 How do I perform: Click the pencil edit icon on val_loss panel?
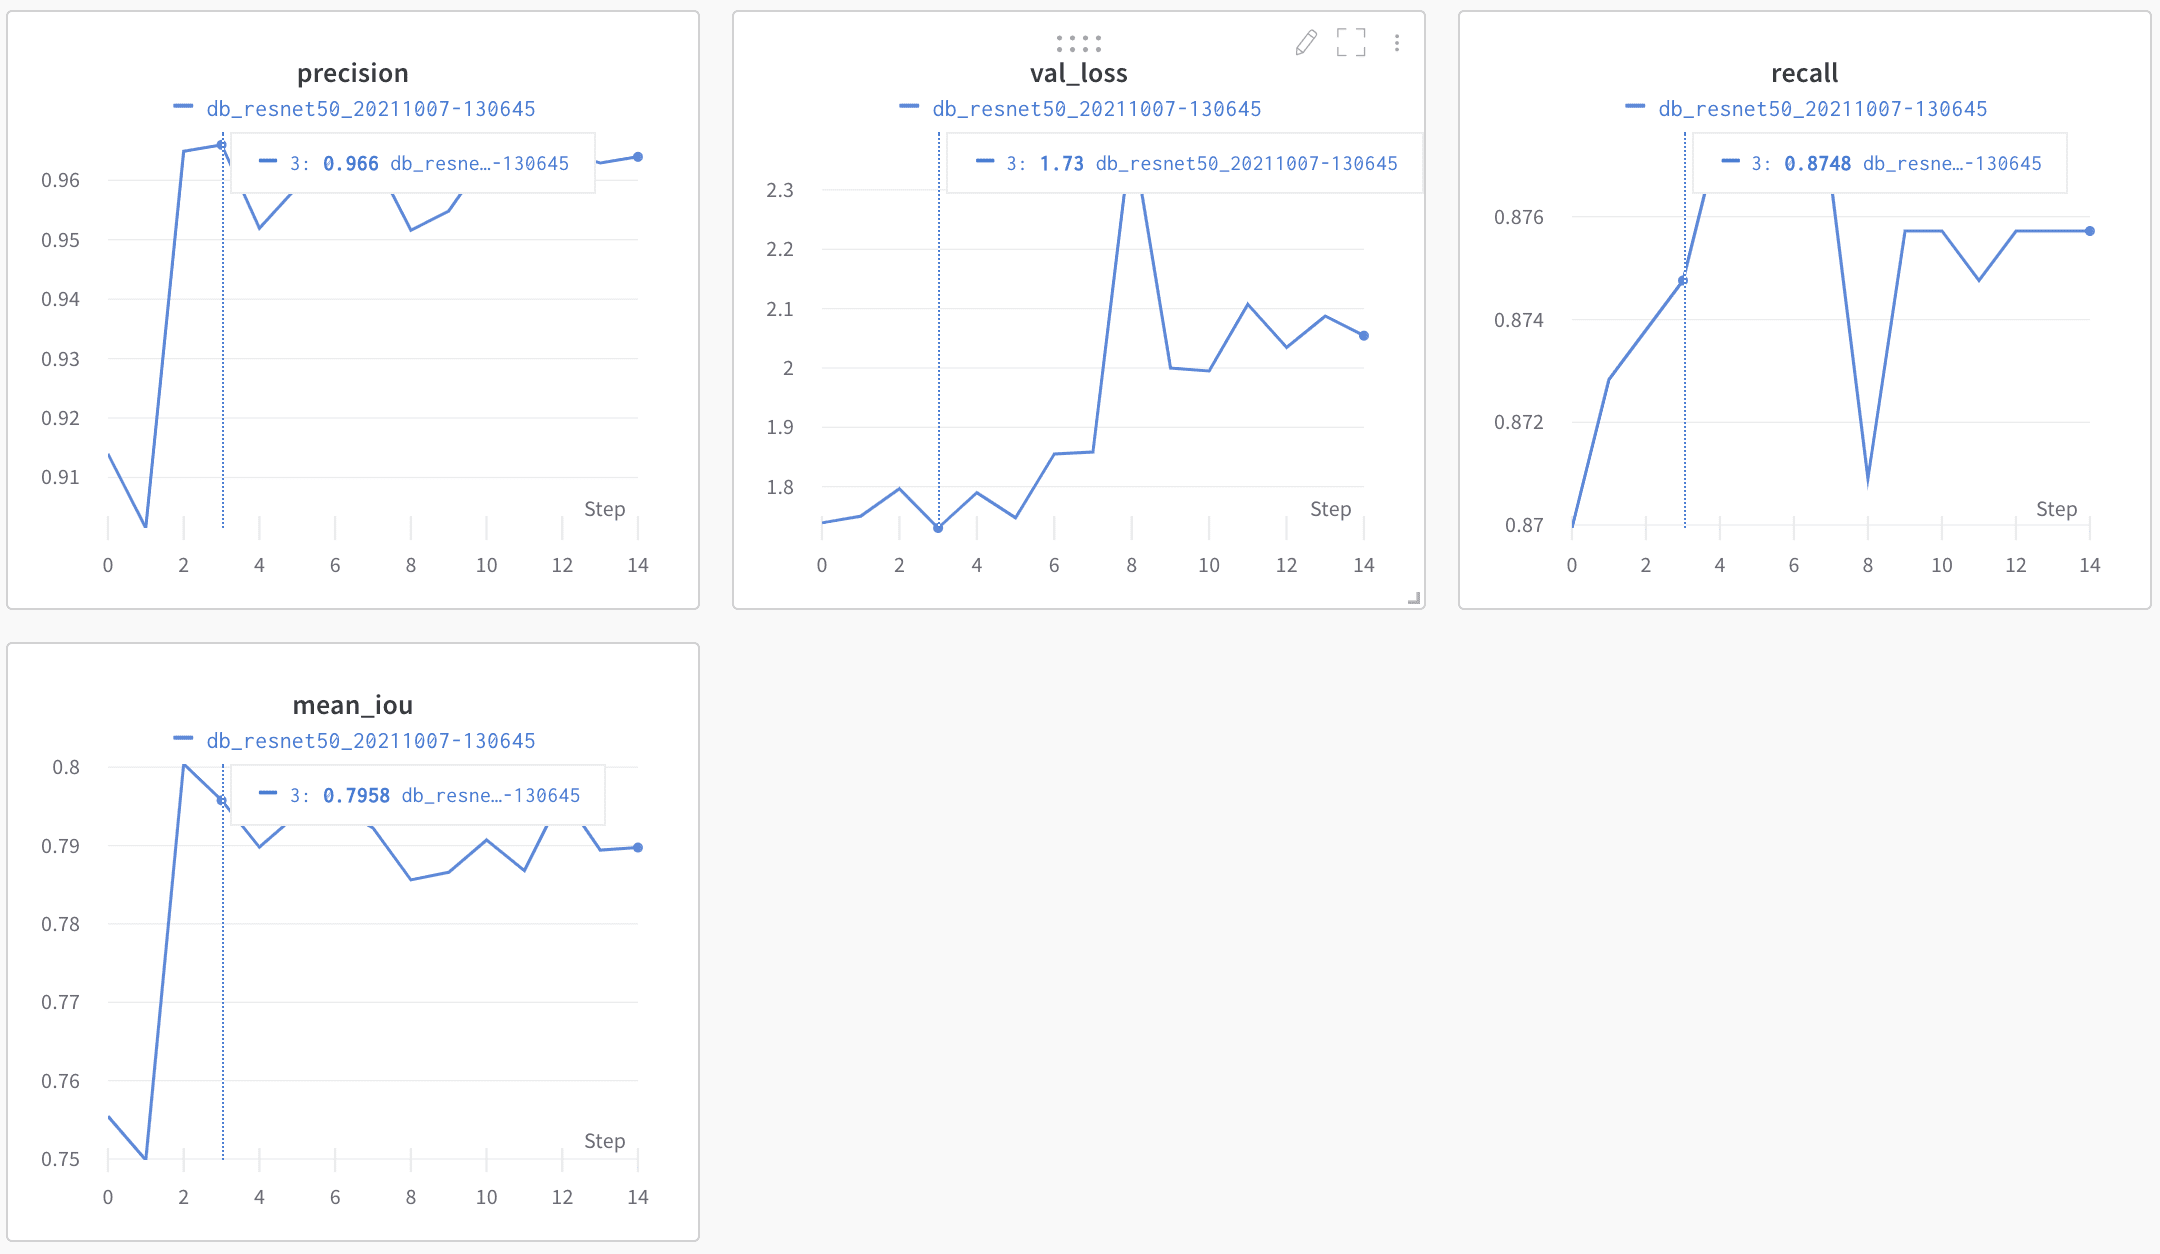[x=1306, y=42]
